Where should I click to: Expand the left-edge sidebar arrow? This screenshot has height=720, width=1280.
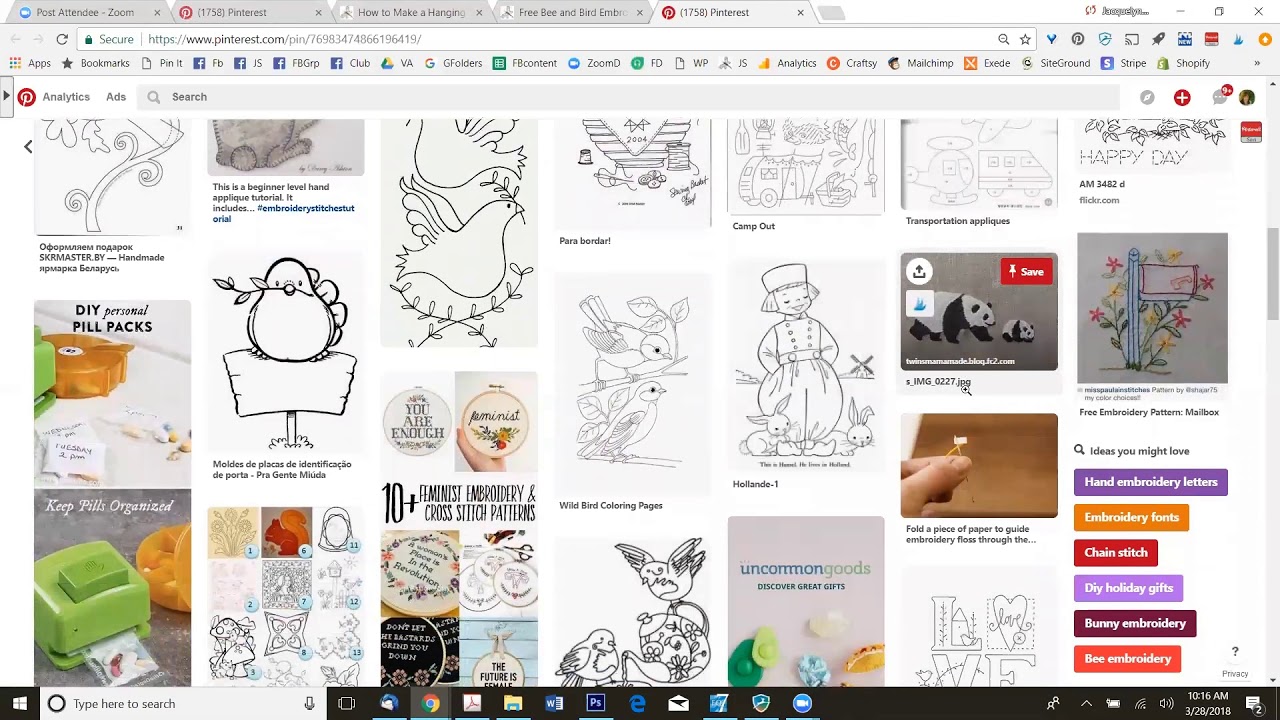coord(6,97)
